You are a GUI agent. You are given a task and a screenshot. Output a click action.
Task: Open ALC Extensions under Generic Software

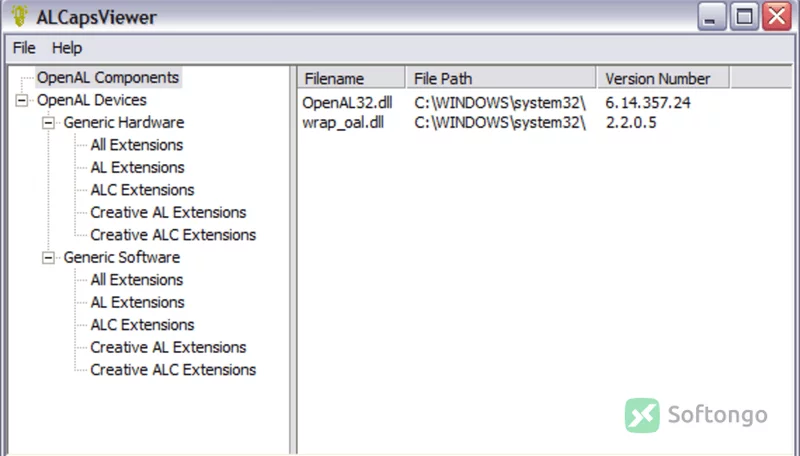[142, 324]
